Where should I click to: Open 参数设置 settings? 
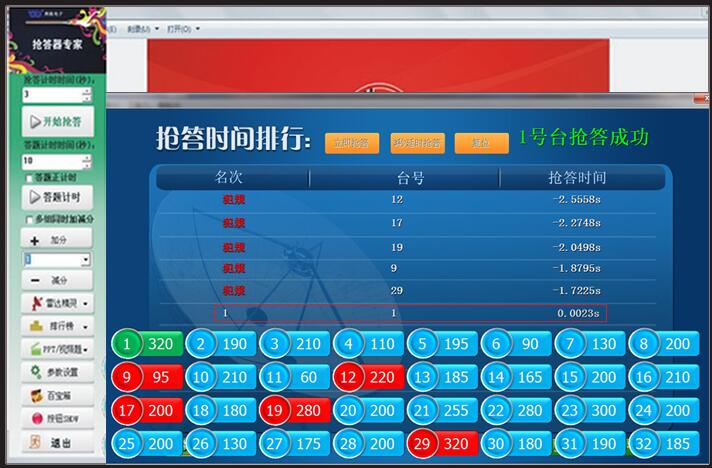tap(56, 372)
